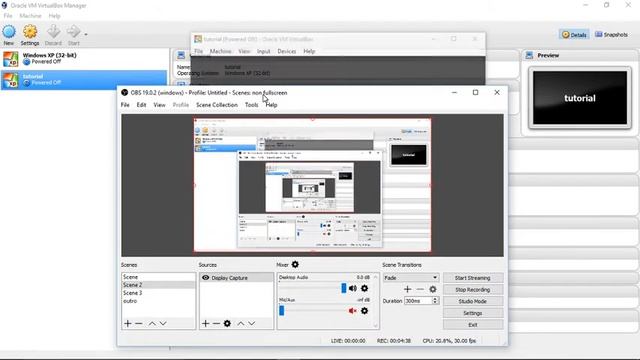Screen dimensions: 640x360
Task: Open the OBS File menu
Action: [x=125, y=105]
